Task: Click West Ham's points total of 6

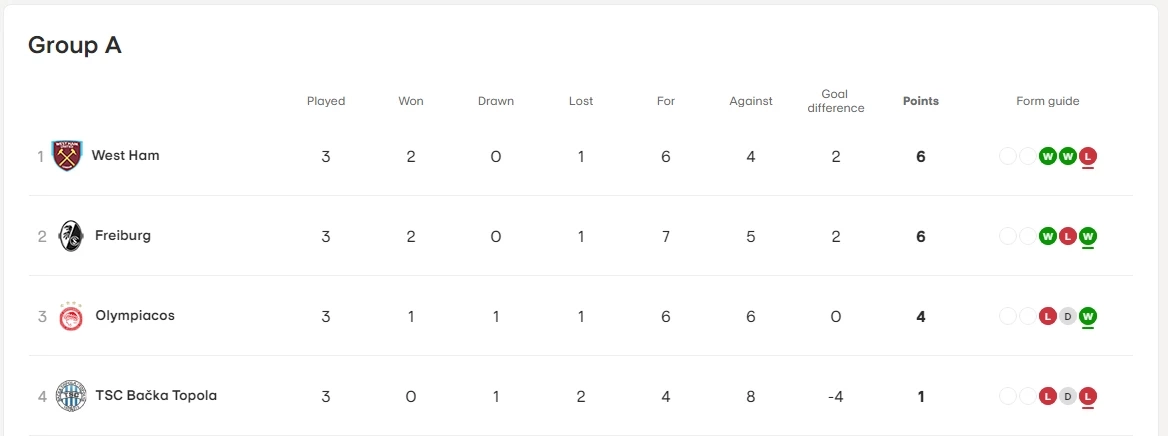Action: point(921,157)
